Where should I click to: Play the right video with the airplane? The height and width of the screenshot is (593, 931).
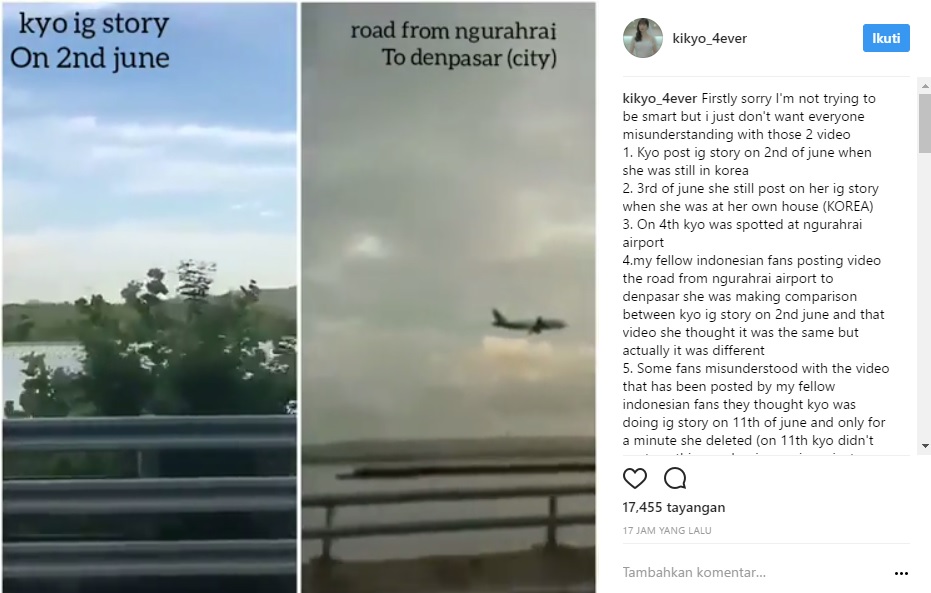coord(448,297)
